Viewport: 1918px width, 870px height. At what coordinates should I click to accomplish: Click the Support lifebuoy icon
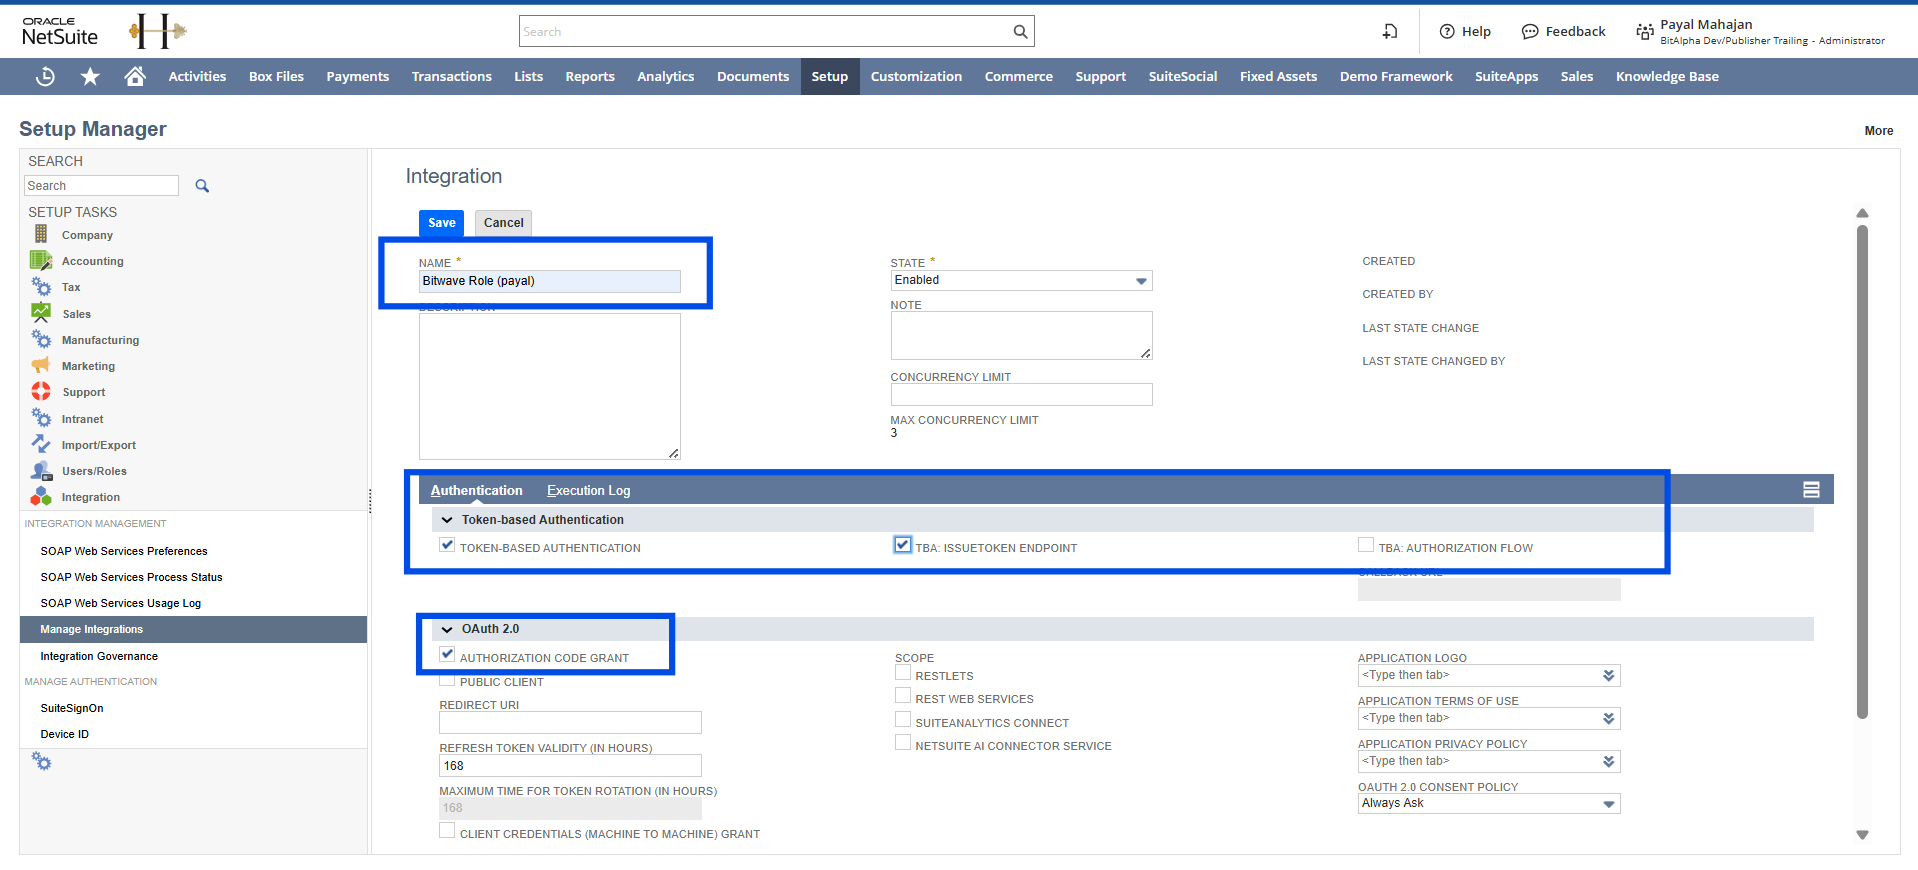coord(41,391)
